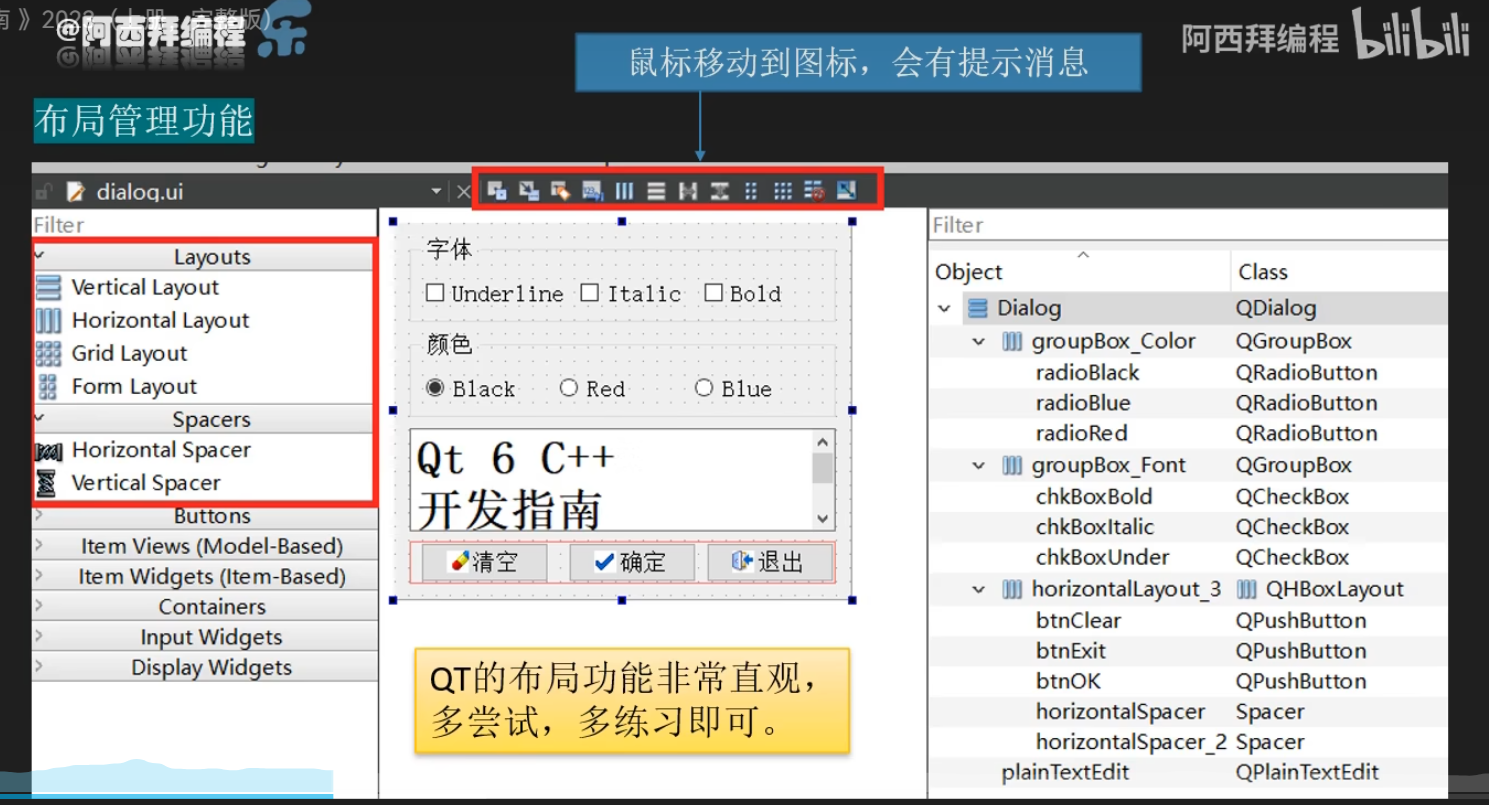Collapse the Spacers category
1489x805 pixels.
coord(40,418)
